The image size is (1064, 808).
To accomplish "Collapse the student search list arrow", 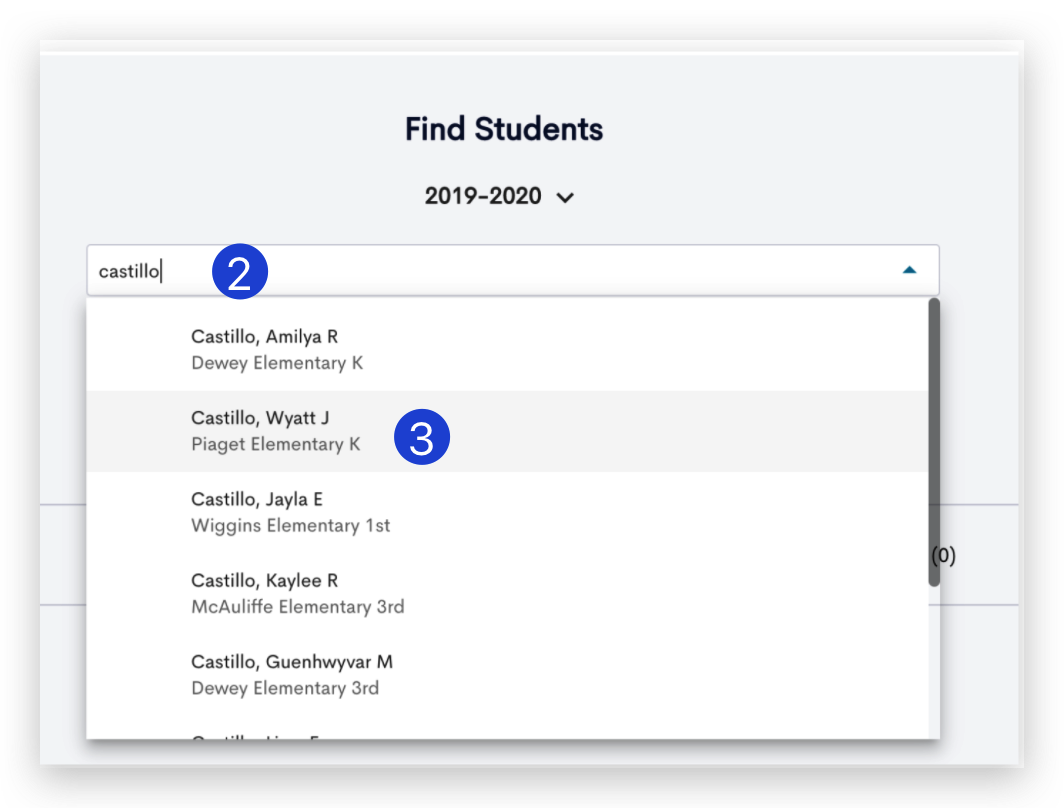I will [909, 270].
